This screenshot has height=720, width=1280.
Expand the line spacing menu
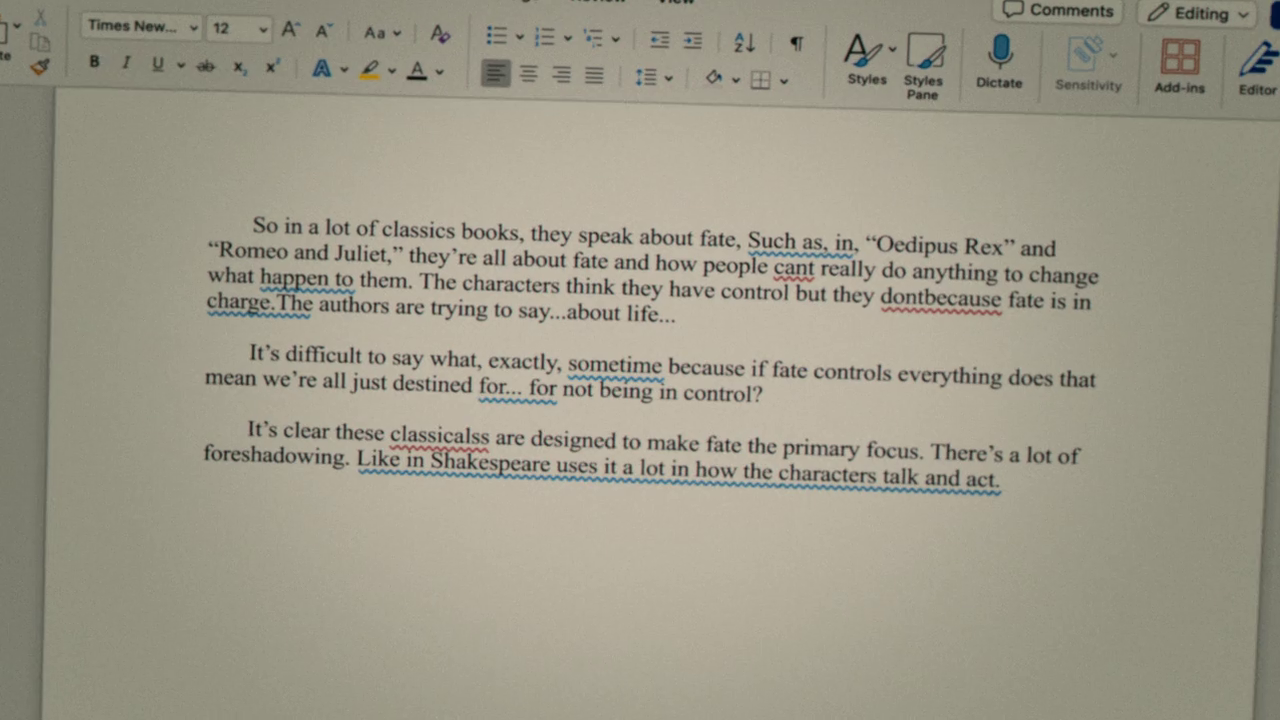(654, 77)
